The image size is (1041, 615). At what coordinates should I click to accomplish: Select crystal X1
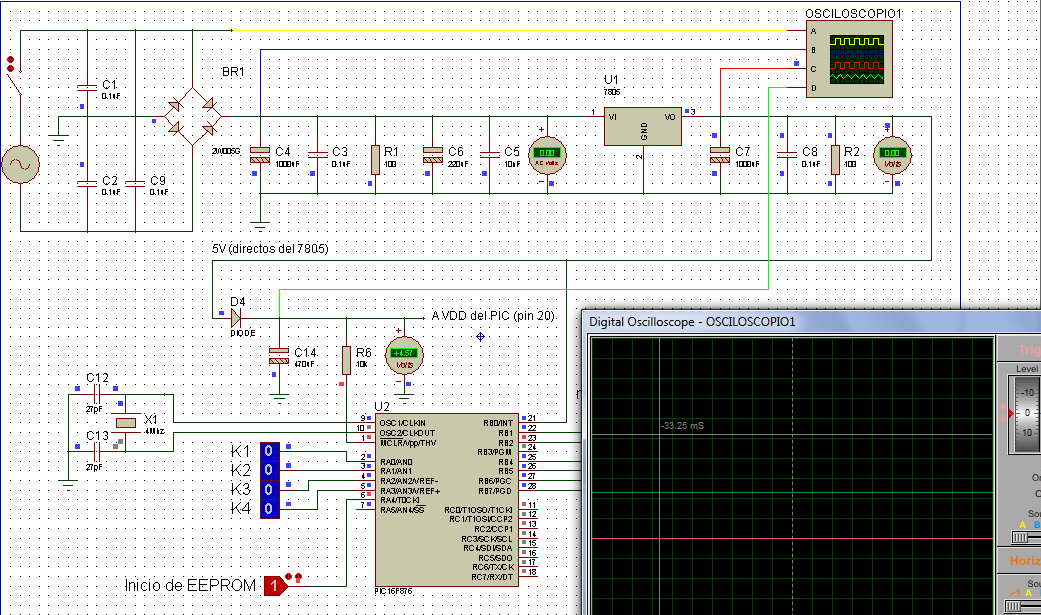pos(125,423)
